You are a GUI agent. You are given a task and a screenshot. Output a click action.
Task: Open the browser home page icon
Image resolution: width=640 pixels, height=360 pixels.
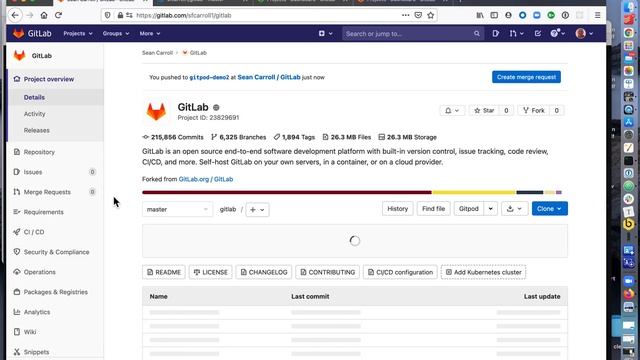tap(44, 15)
